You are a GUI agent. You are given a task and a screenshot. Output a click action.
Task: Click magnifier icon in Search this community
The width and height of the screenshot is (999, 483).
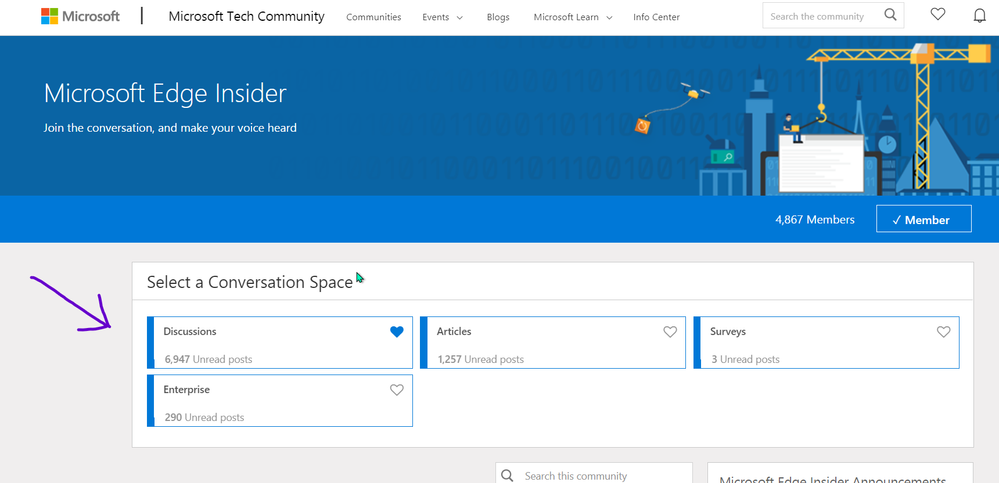point(507,475)
